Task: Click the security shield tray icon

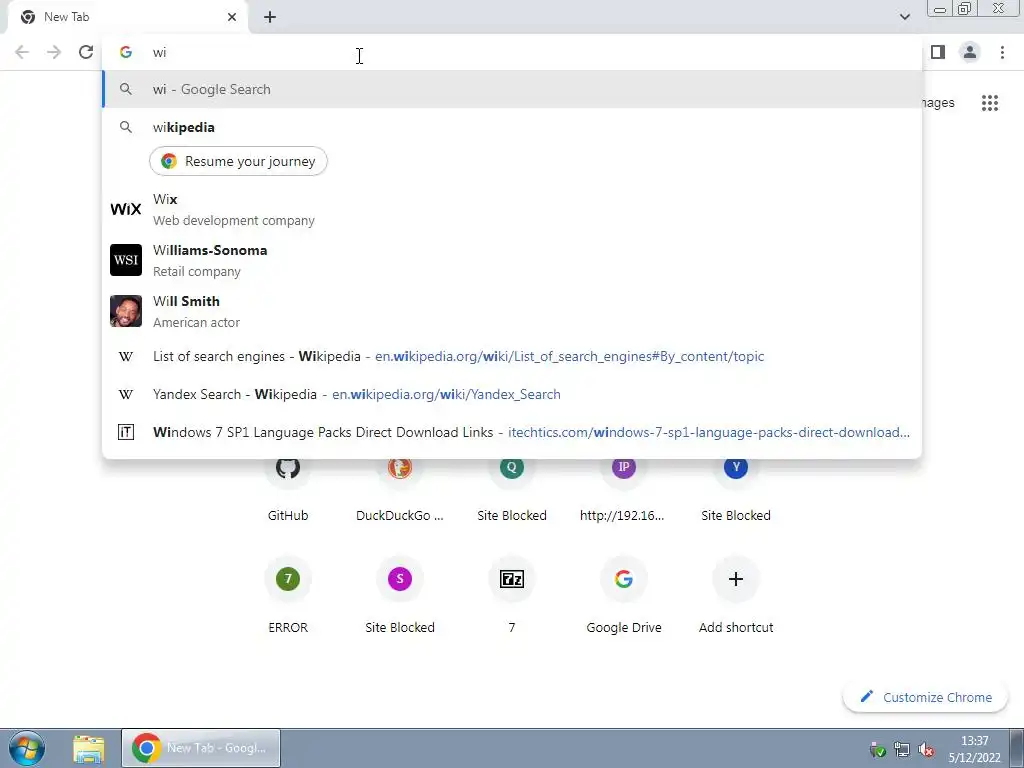Action: coord(878,750)
